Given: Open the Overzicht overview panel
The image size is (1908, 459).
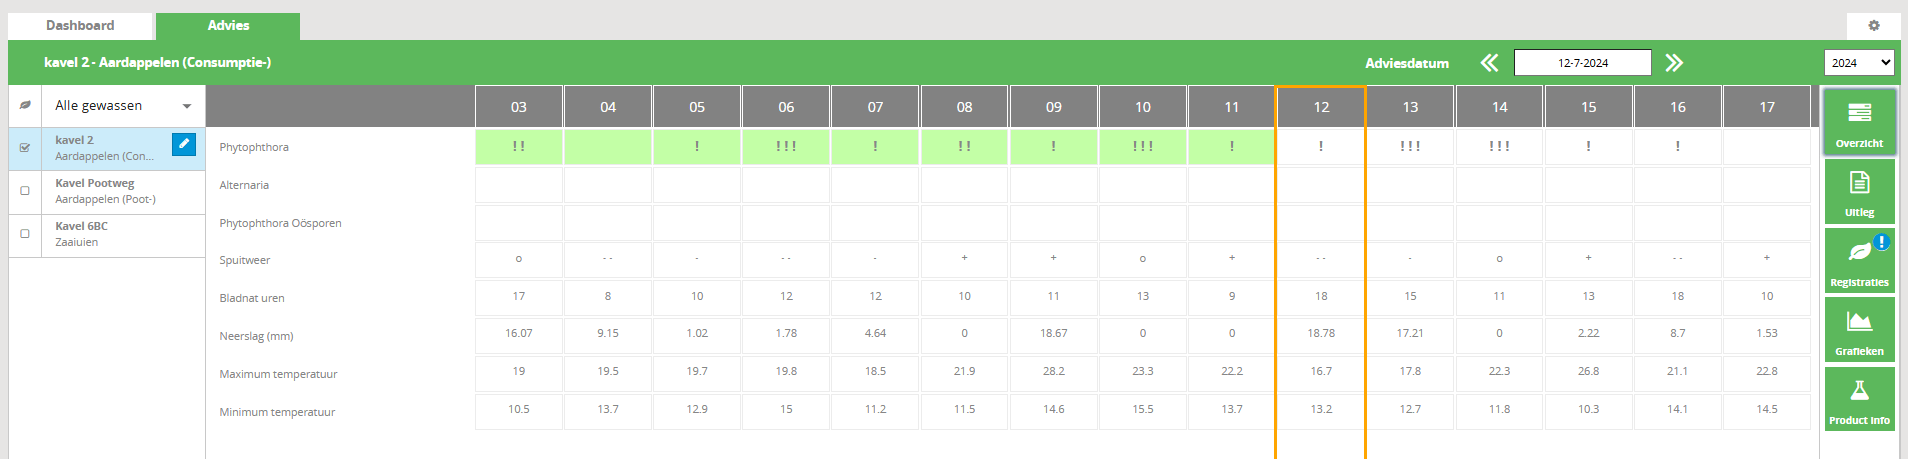Looking at the screenshot, I should (x=1859, y=122).
